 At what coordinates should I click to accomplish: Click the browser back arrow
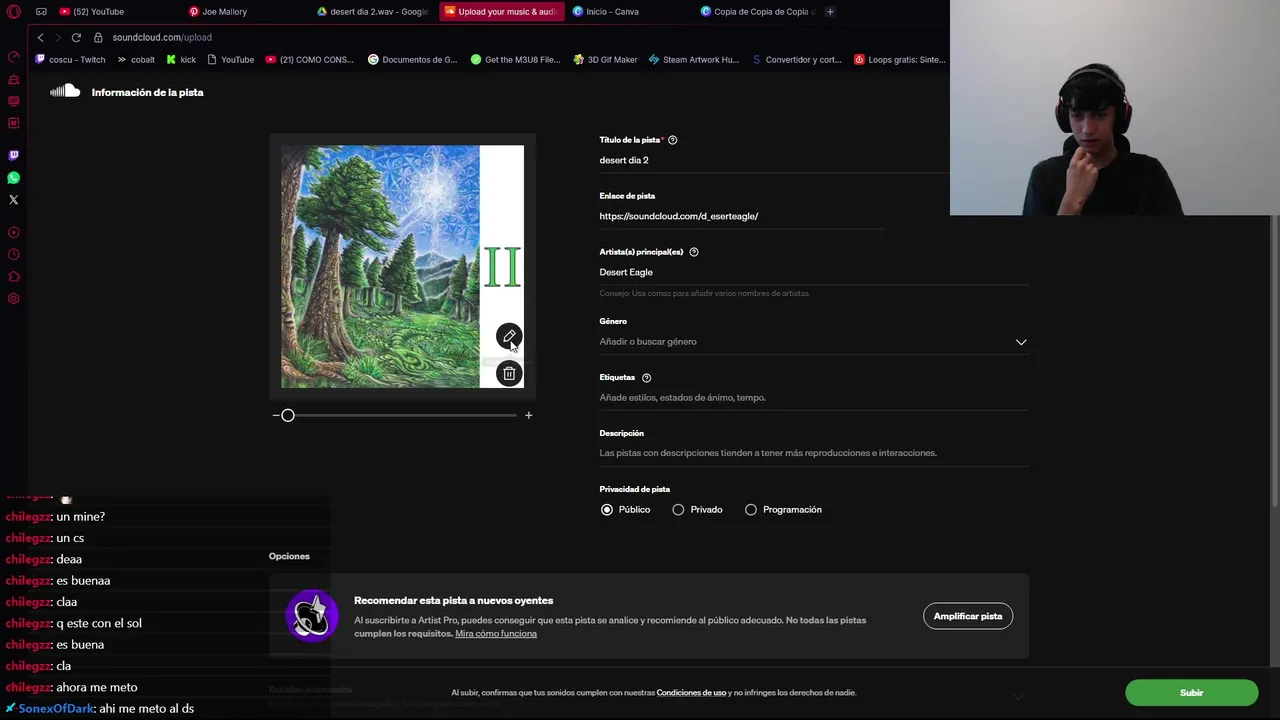point(40,37)
